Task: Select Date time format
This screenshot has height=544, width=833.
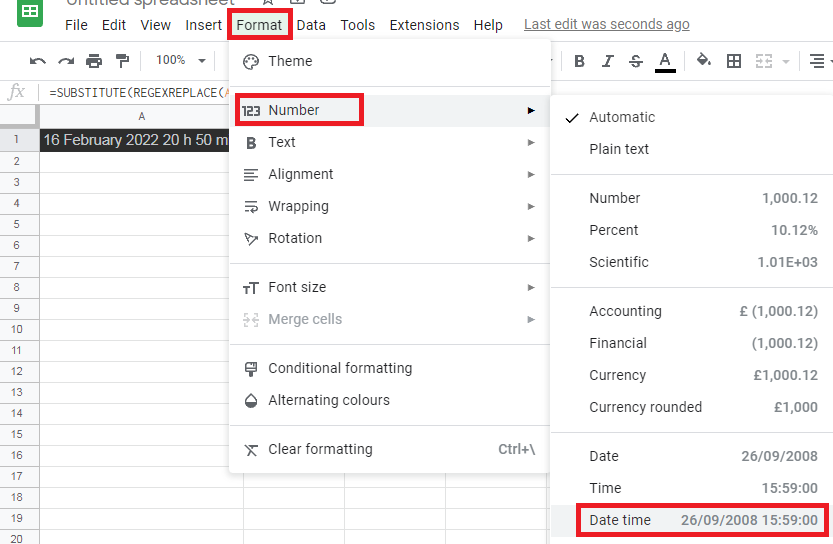Action: [692, 520]
